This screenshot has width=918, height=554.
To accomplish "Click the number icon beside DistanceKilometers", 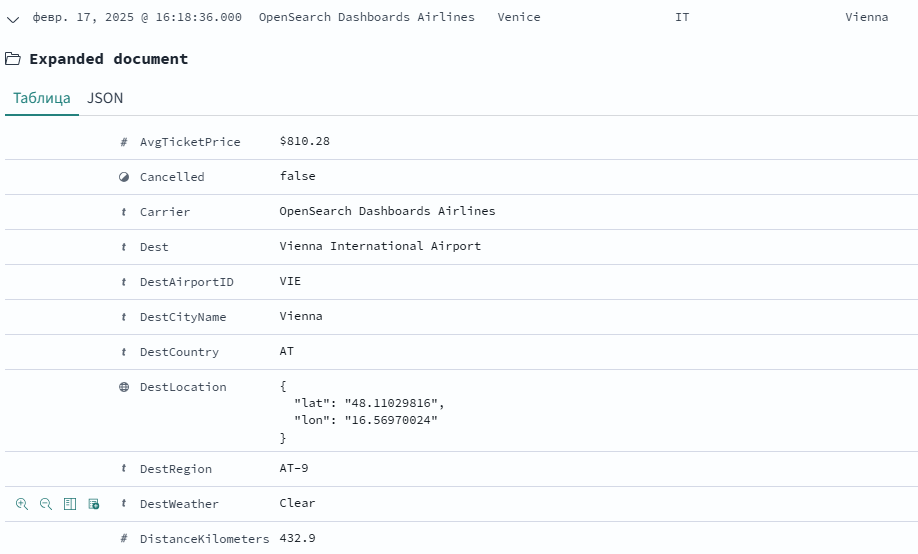I will (124, 539).
